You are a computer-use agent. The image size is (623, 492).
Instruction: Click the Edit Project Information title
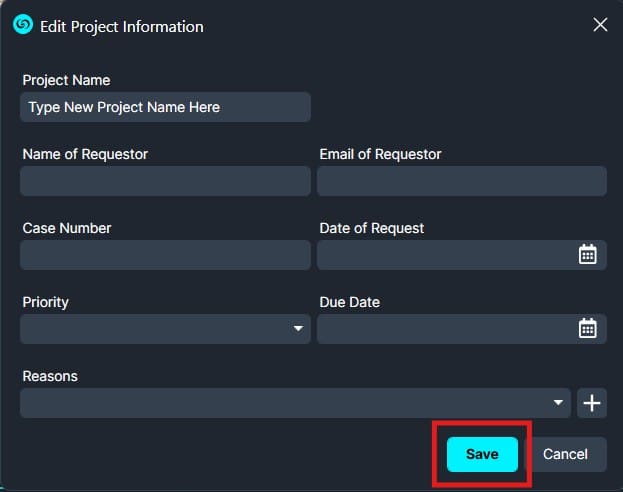pyautogui.click(x=122, y=27)
